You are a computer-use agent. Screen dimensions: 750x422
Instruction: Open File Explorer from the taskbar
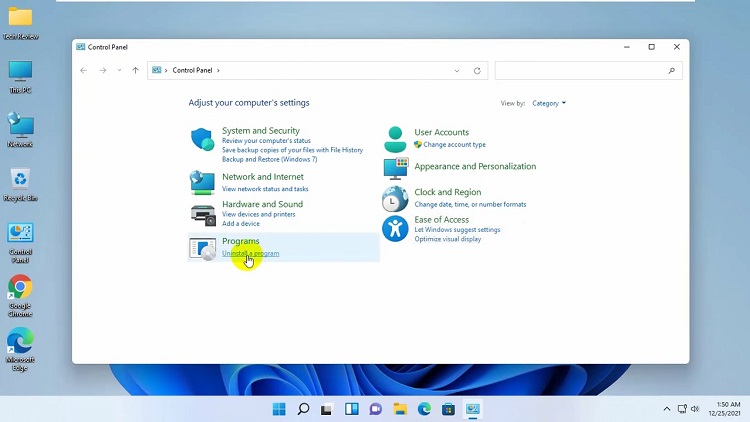click(400, 409)
